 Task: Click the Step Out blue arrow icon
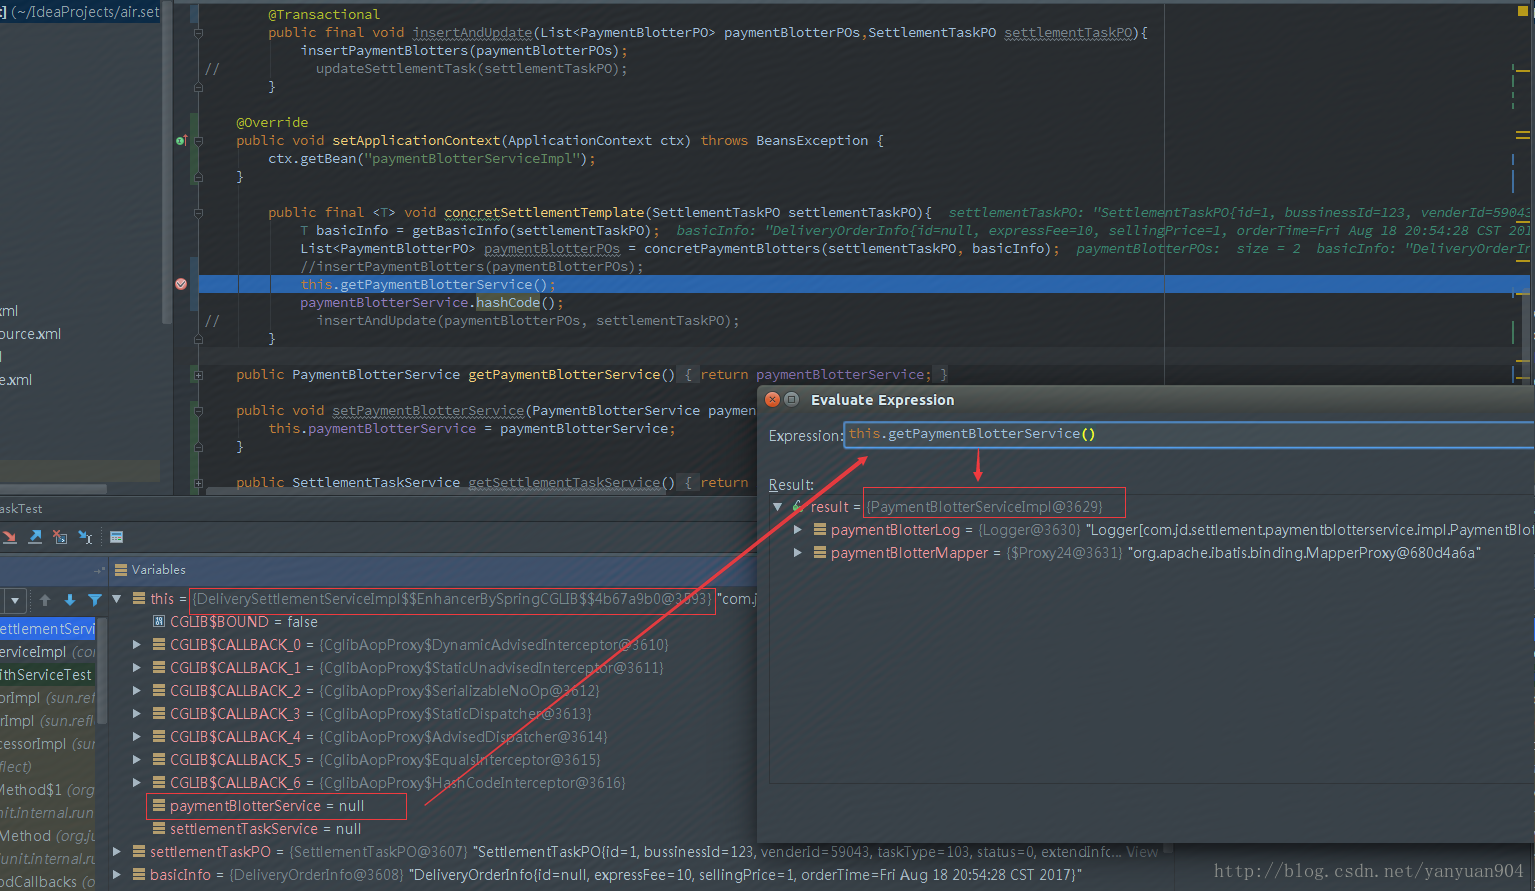35,537
